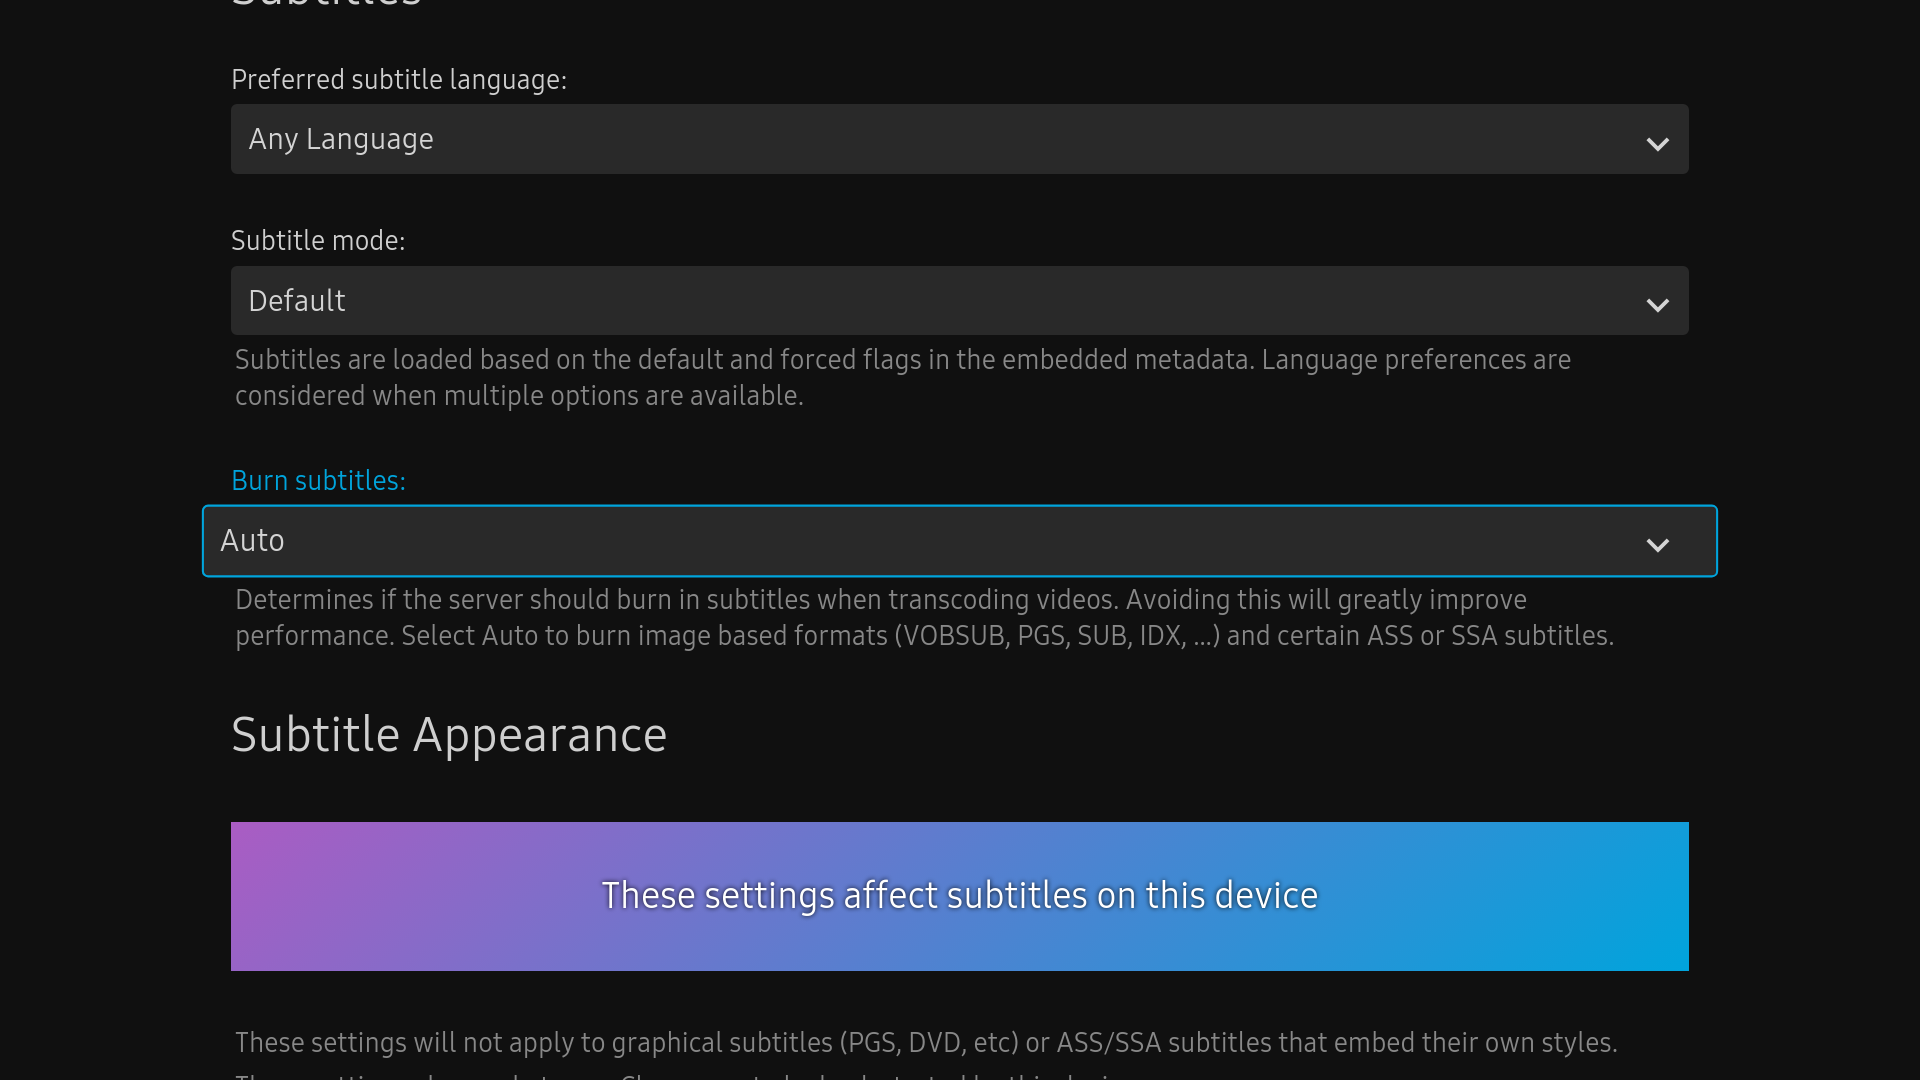
Task: Click the Subtitle mode label
Action: pos(317,240)
